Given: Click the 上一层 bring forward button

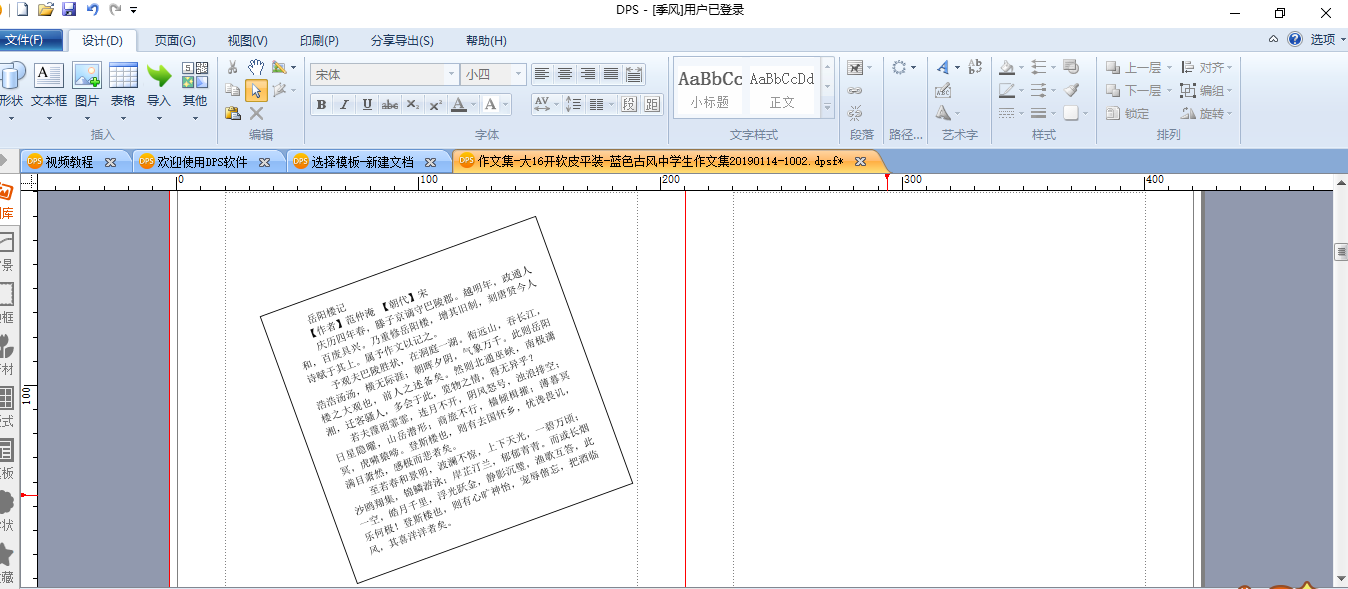Looking at the screenshot, I should point(1134,68).
